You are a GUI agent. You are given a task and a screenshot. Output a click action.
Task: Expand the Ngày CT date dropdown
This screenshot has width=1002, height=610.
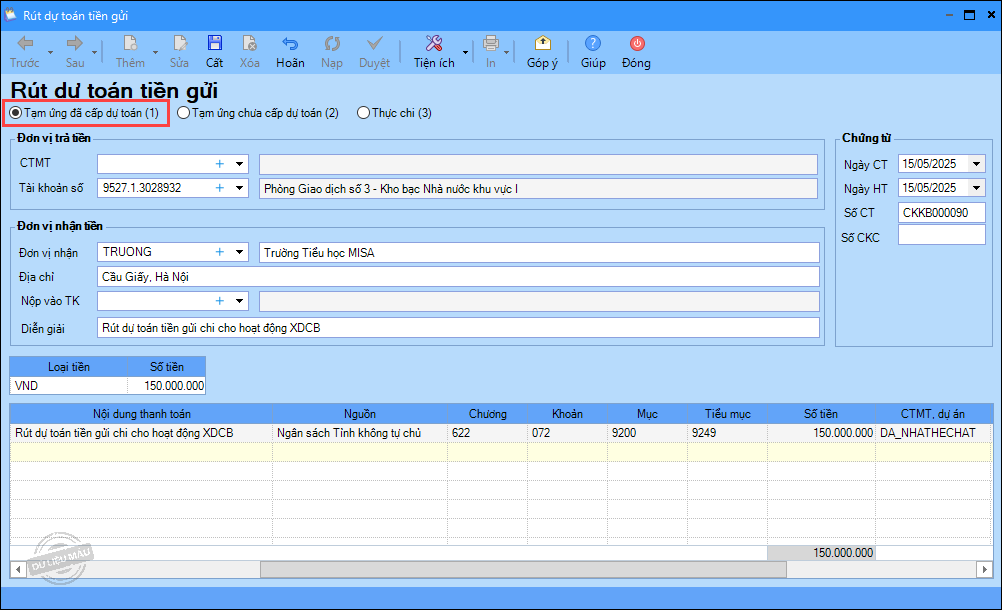pyautogui.click(x=976, y=164)
